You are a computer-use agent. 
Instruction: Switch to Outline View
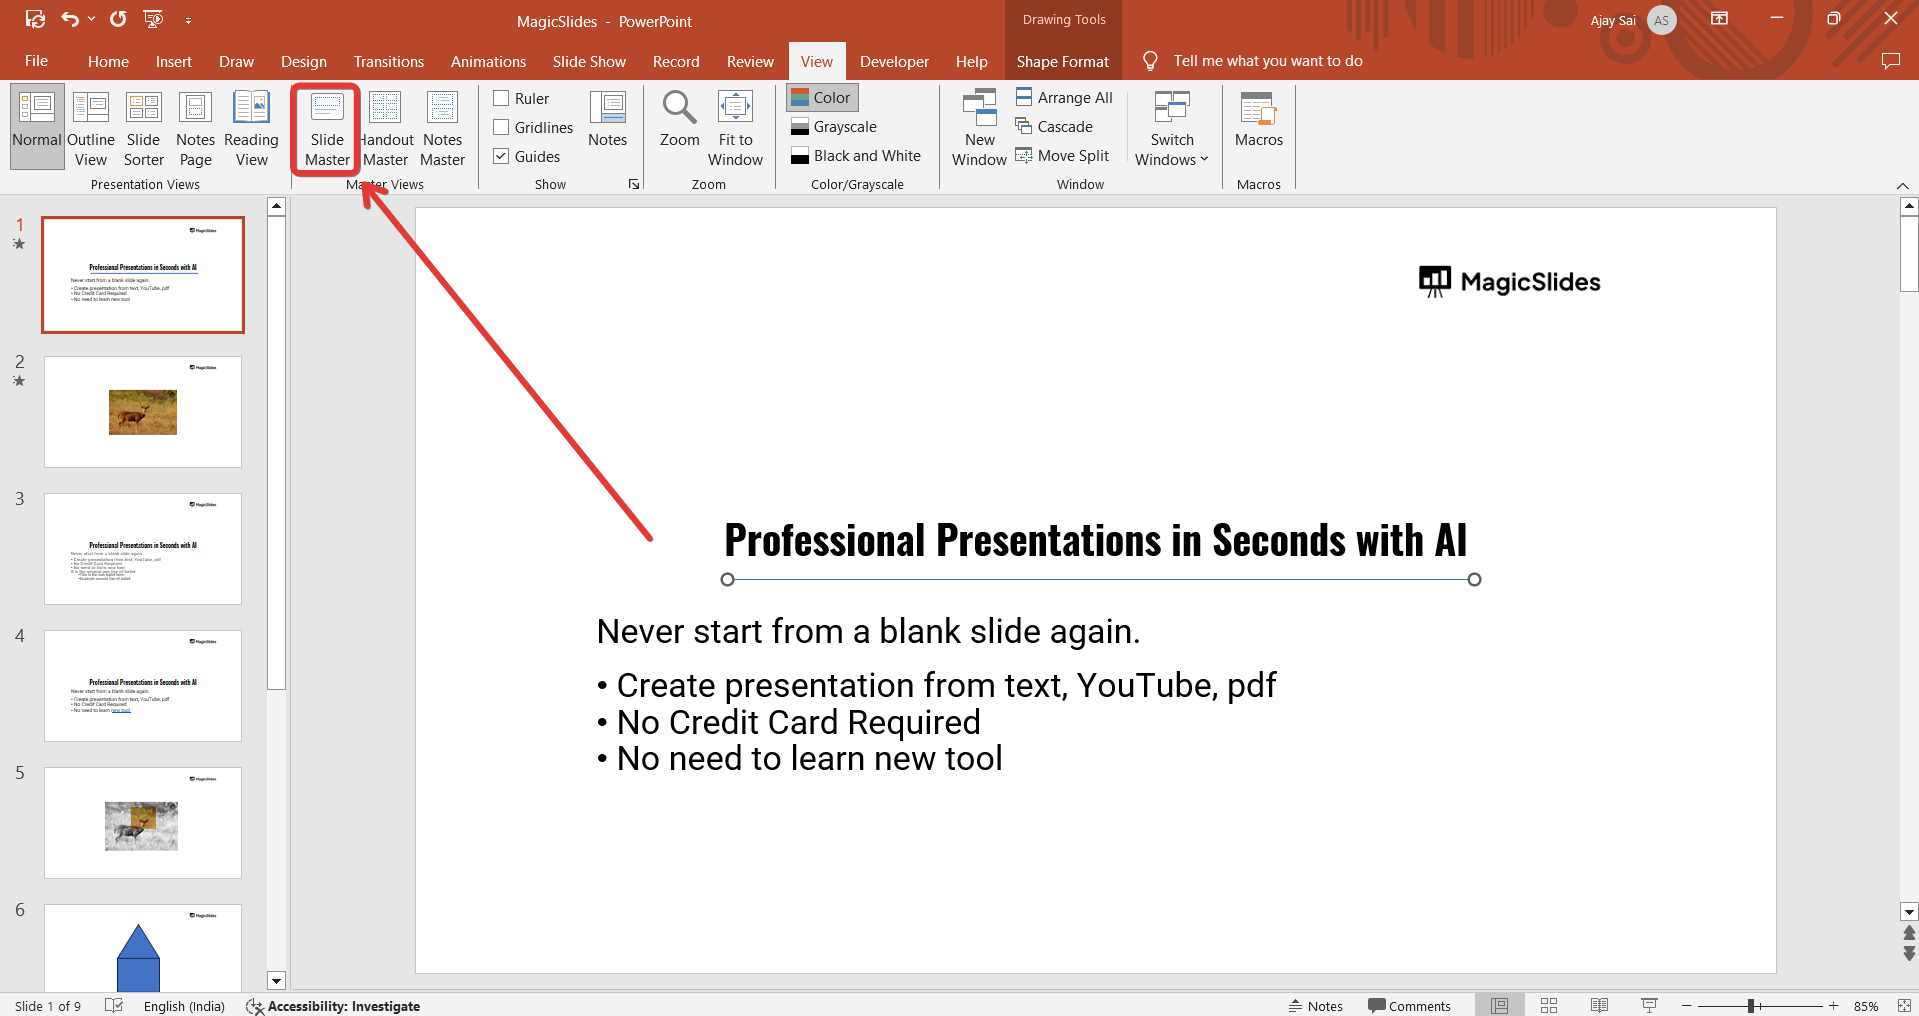91,128
